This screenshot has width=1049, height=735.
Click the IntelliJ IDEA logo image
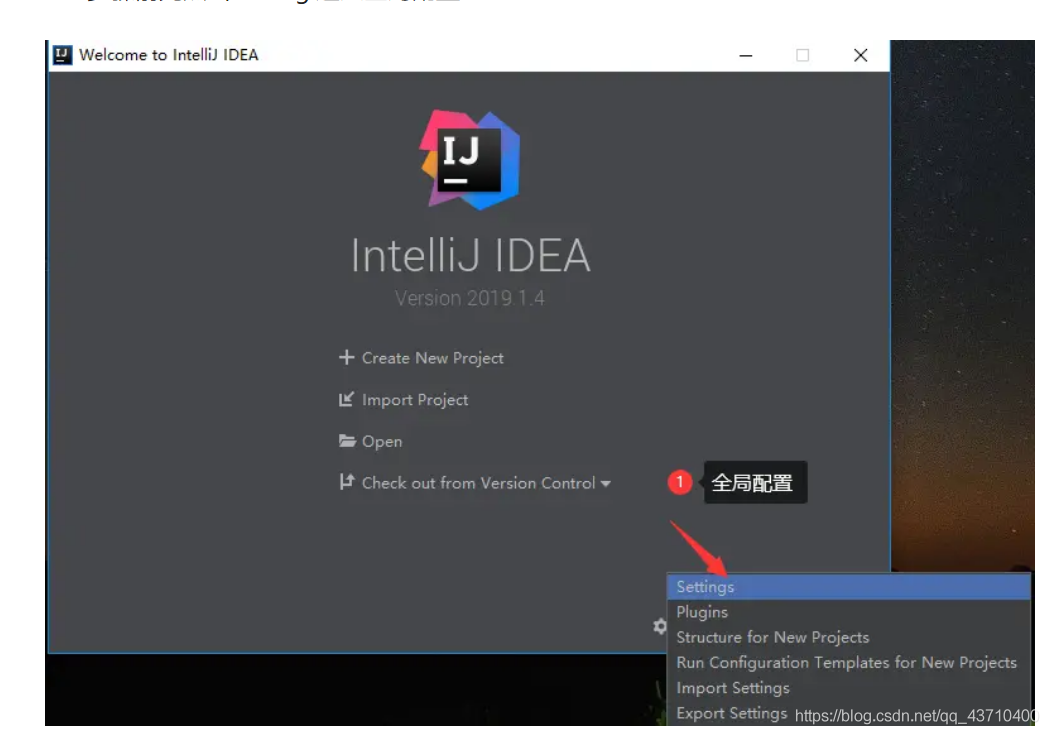470,159
